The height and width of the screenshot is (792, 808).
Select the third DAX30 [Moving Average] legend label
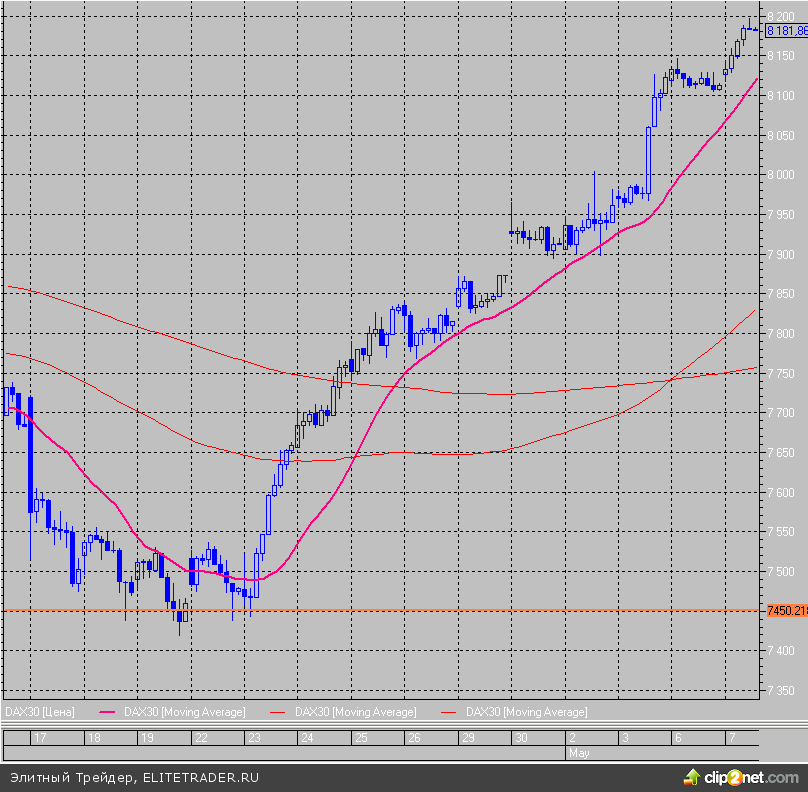click(x=527, y=712)
